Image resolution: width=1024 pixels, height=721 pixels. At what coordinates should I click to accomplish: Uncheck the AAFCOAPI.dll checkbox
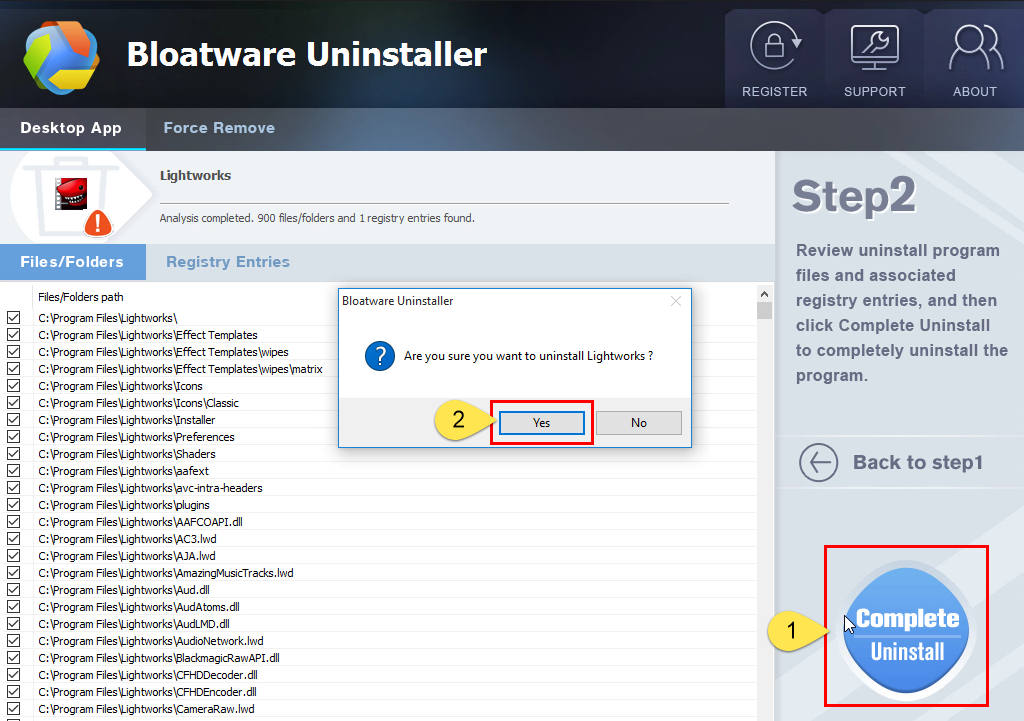click(x=14, y=522)
